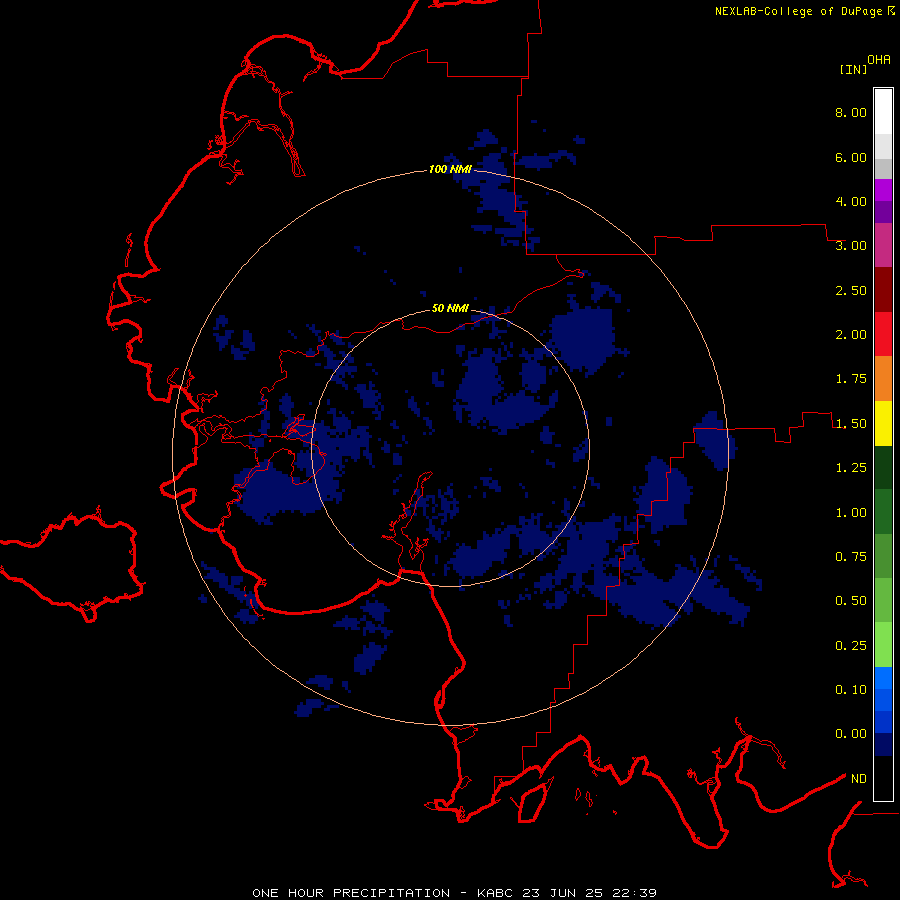Select the 1.25 legend value
Viewport: 900px width, 900px height.
pyautogui.click(x=851, y=468)
